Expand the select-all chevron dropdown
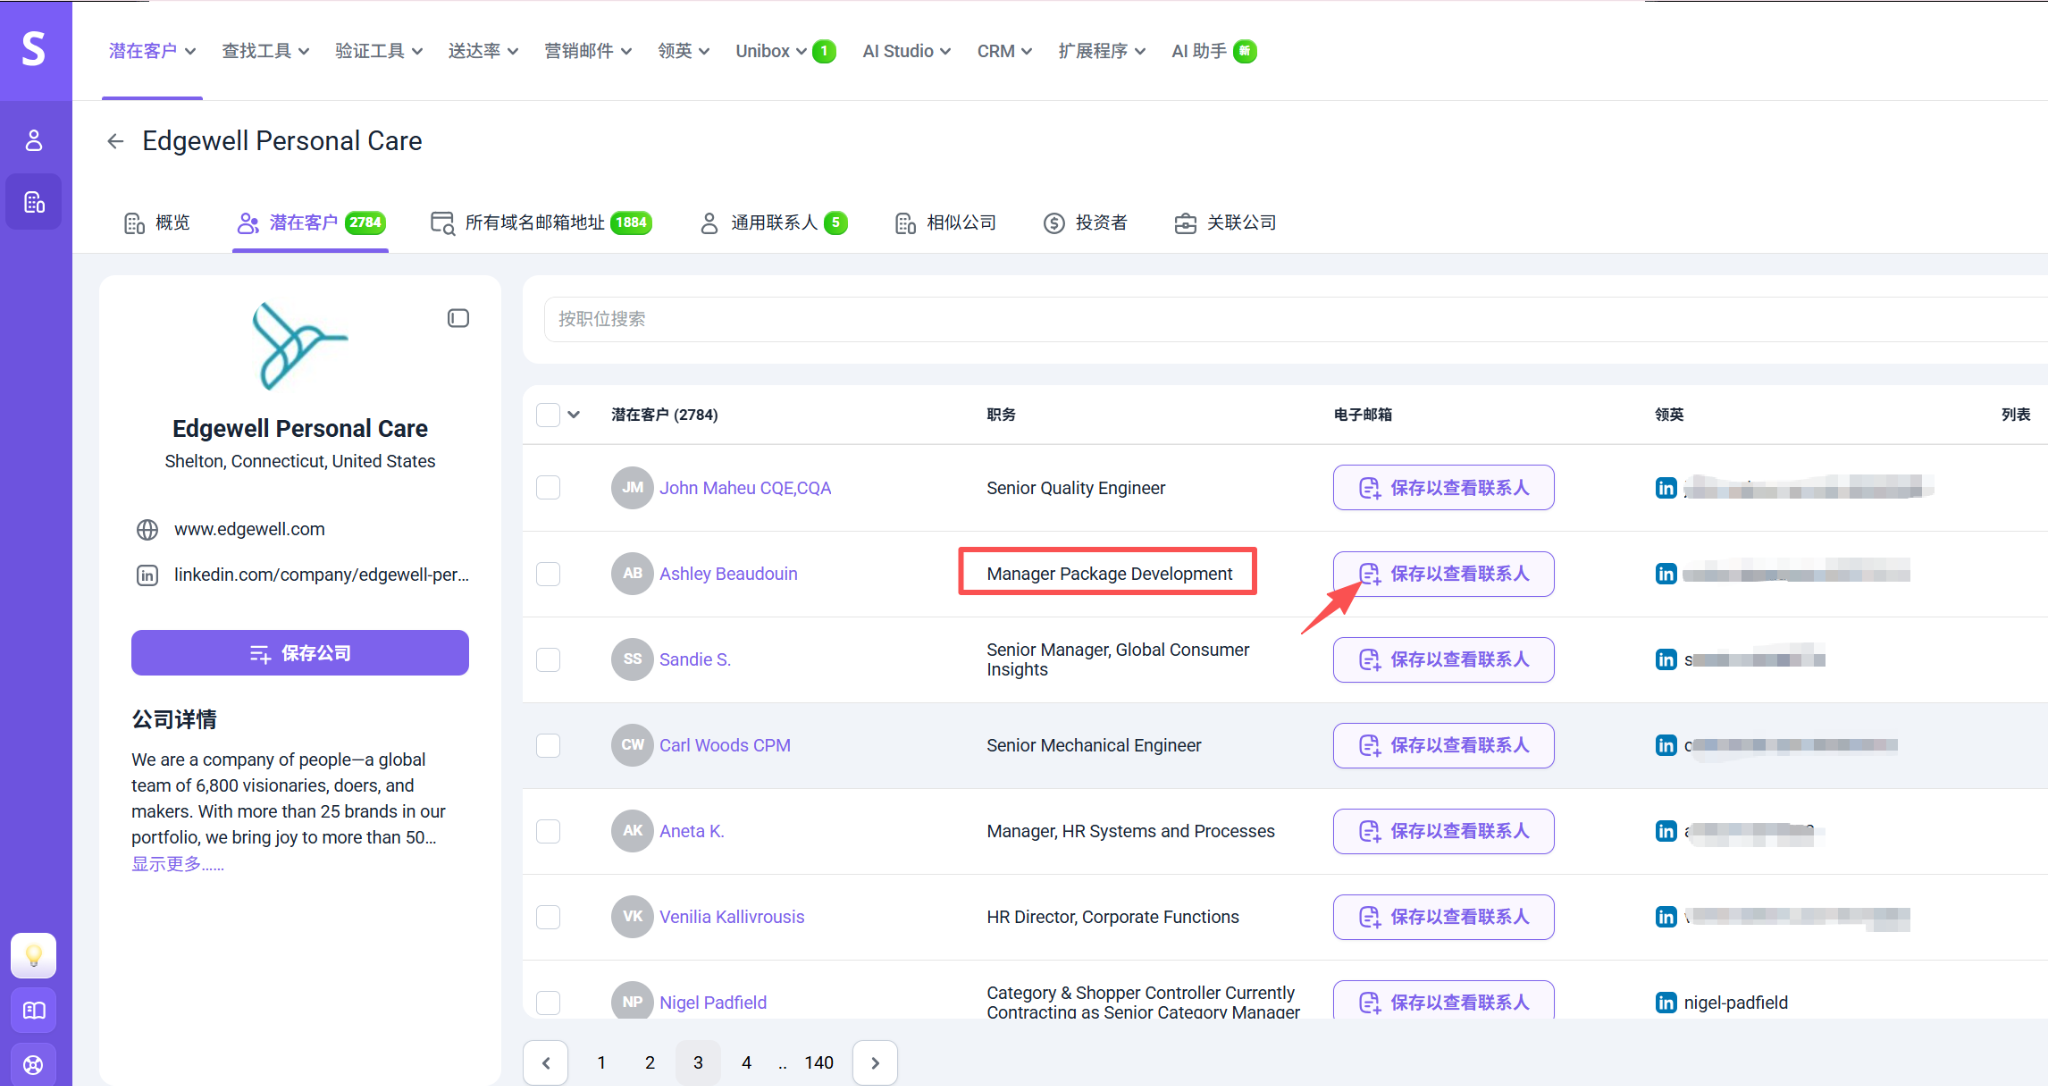The width and height of the screenshot is (2048, 1086). [574, 415]
